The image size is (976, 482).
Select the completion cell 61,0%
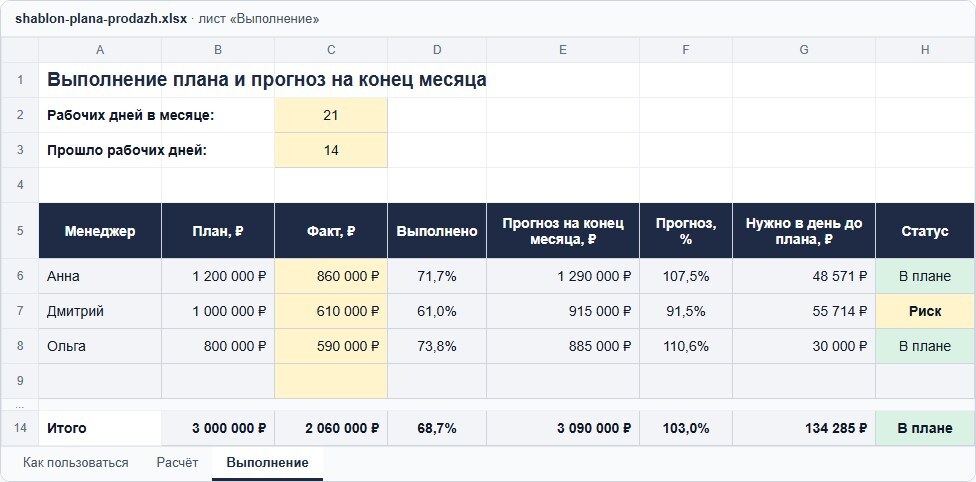point(437,311)
